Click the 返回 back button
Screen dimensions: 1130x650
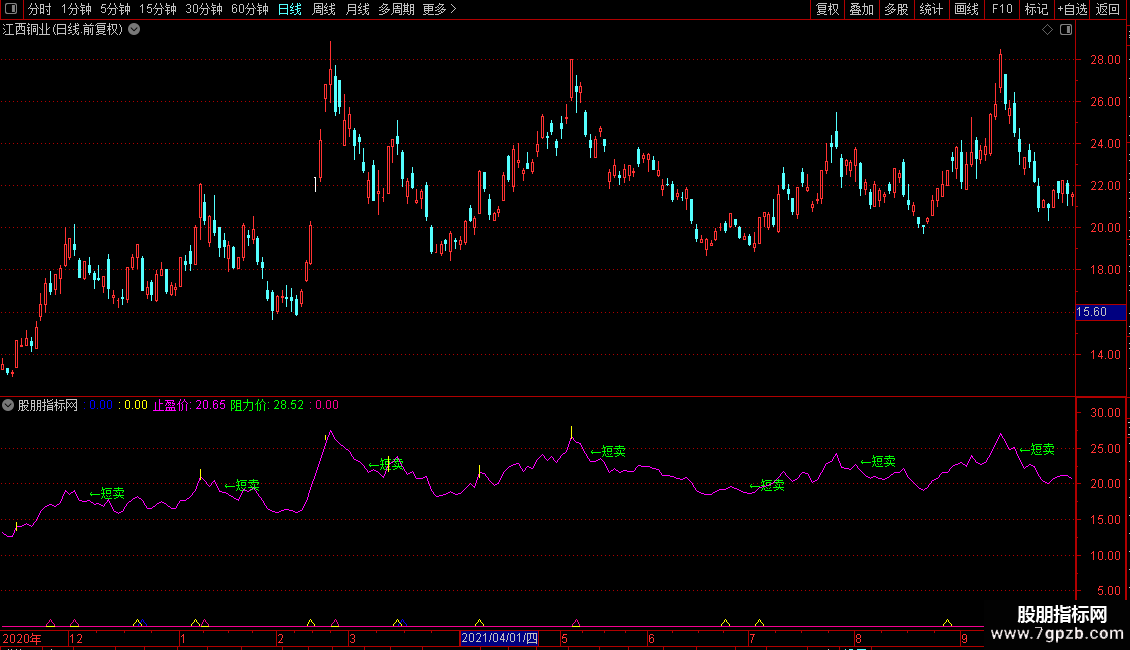[1108, 9]
